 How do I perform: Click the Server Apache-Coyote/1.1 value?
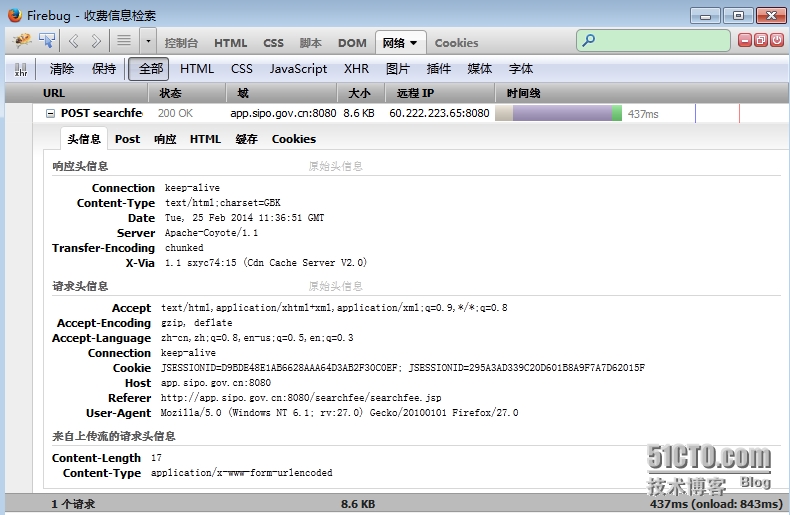click(211, 233)
